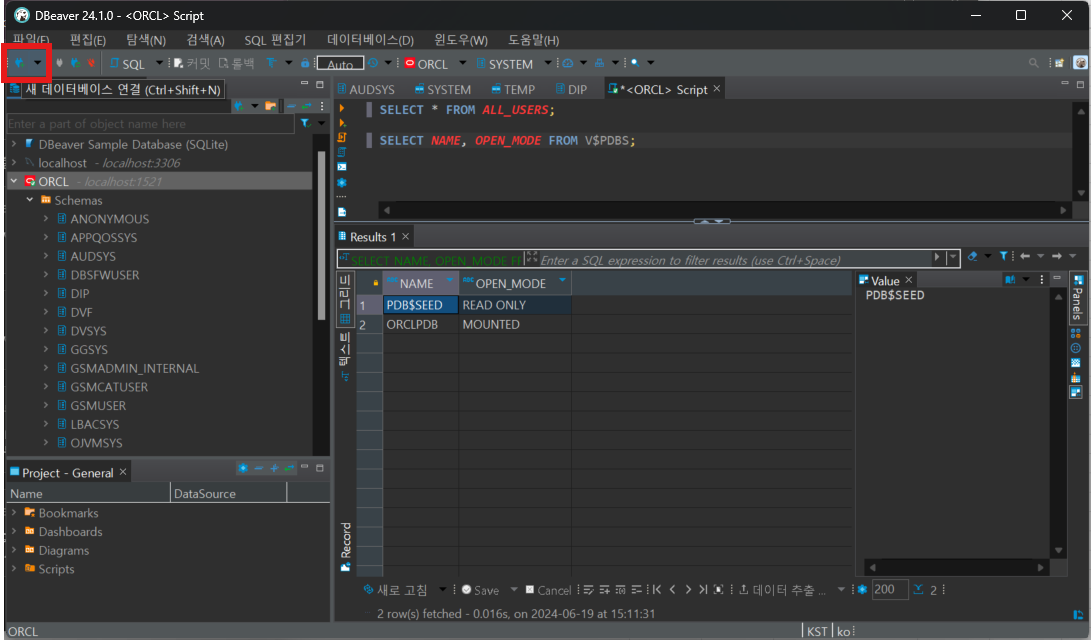
Task: Commit the current transaction
Action: pos(190,62)
